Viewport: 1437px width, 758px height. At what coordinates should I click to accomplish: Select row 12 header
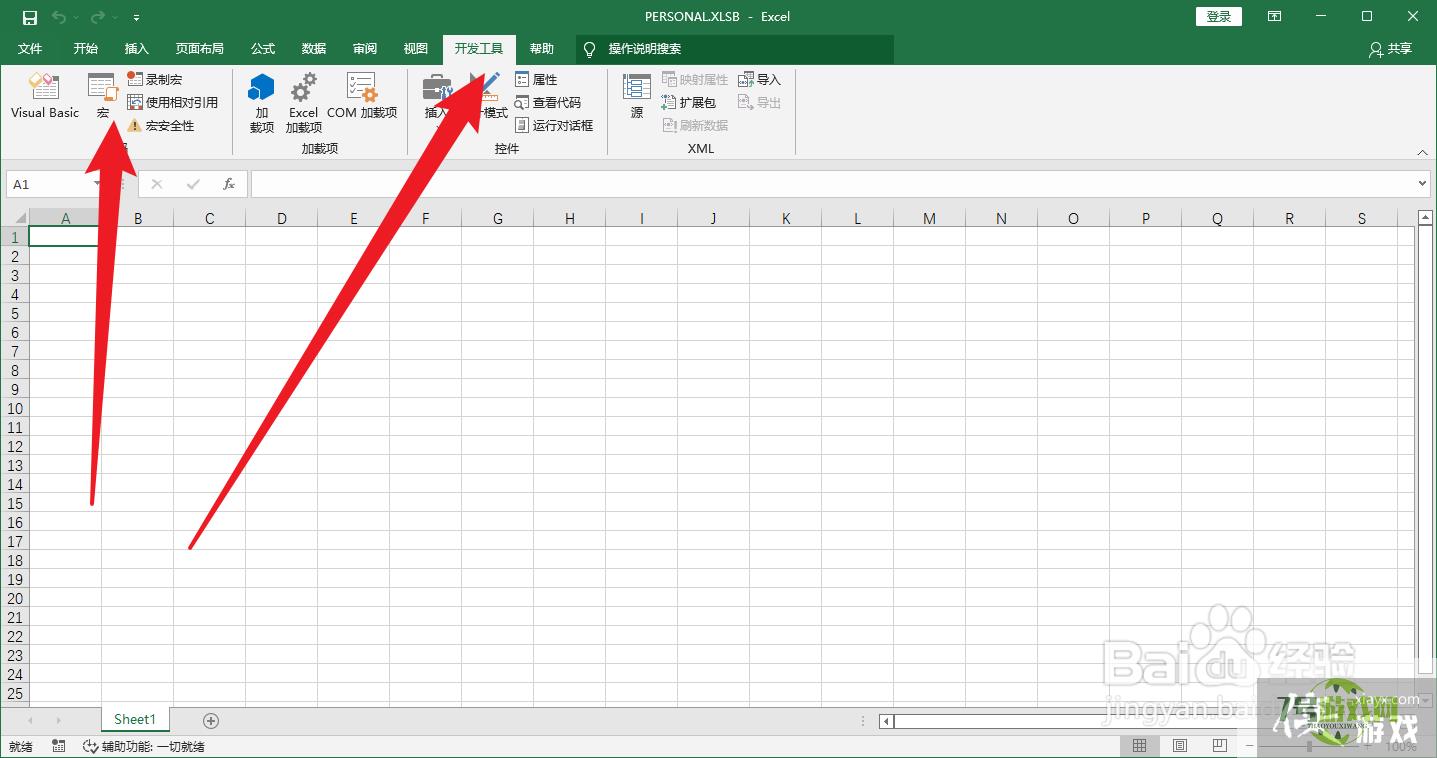click(x=15, y=446)
